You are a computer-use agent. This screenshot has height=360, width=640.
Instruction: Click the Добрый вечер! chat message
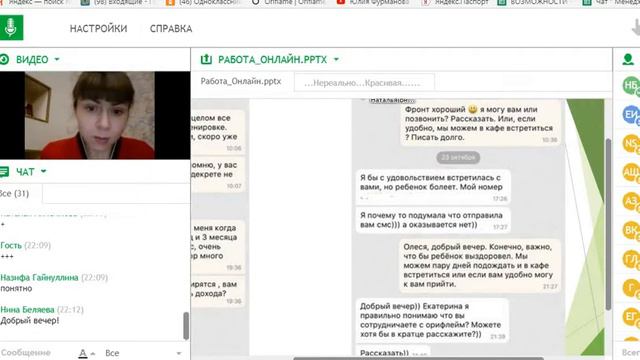coord(30,321)
